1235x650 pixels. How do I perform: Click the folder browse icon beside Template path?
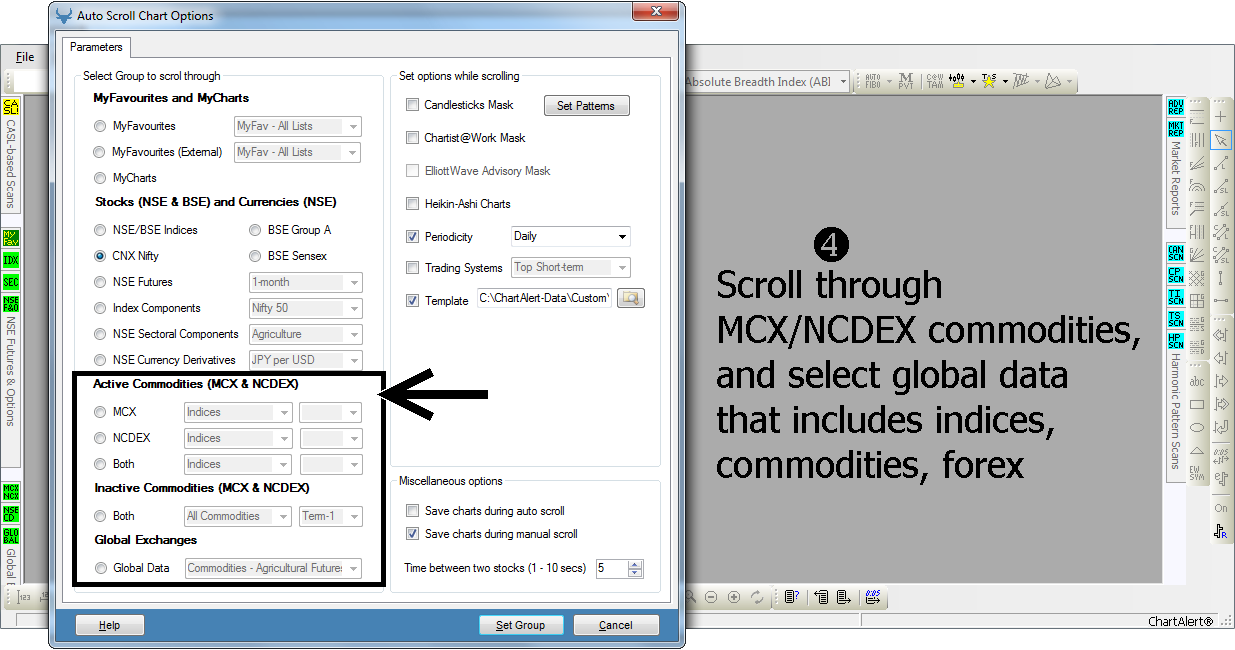tap(631, 298)
